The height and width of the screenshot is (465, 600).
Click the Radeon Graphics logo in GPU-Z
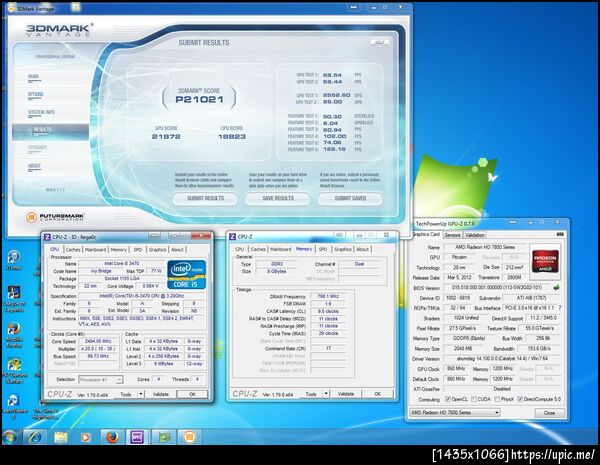tap(545, 261)
